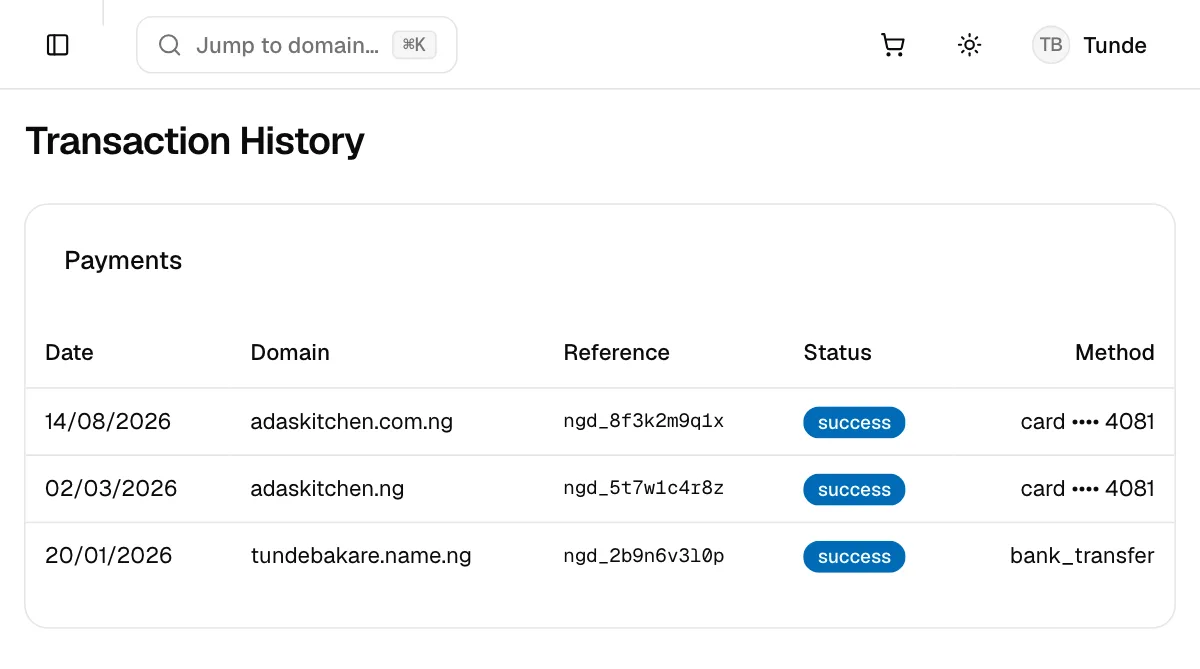Select the date 14/08/2026
The width and height of the screenshot is (1200, 669).
pyautogui.click(x=108, y=422)
